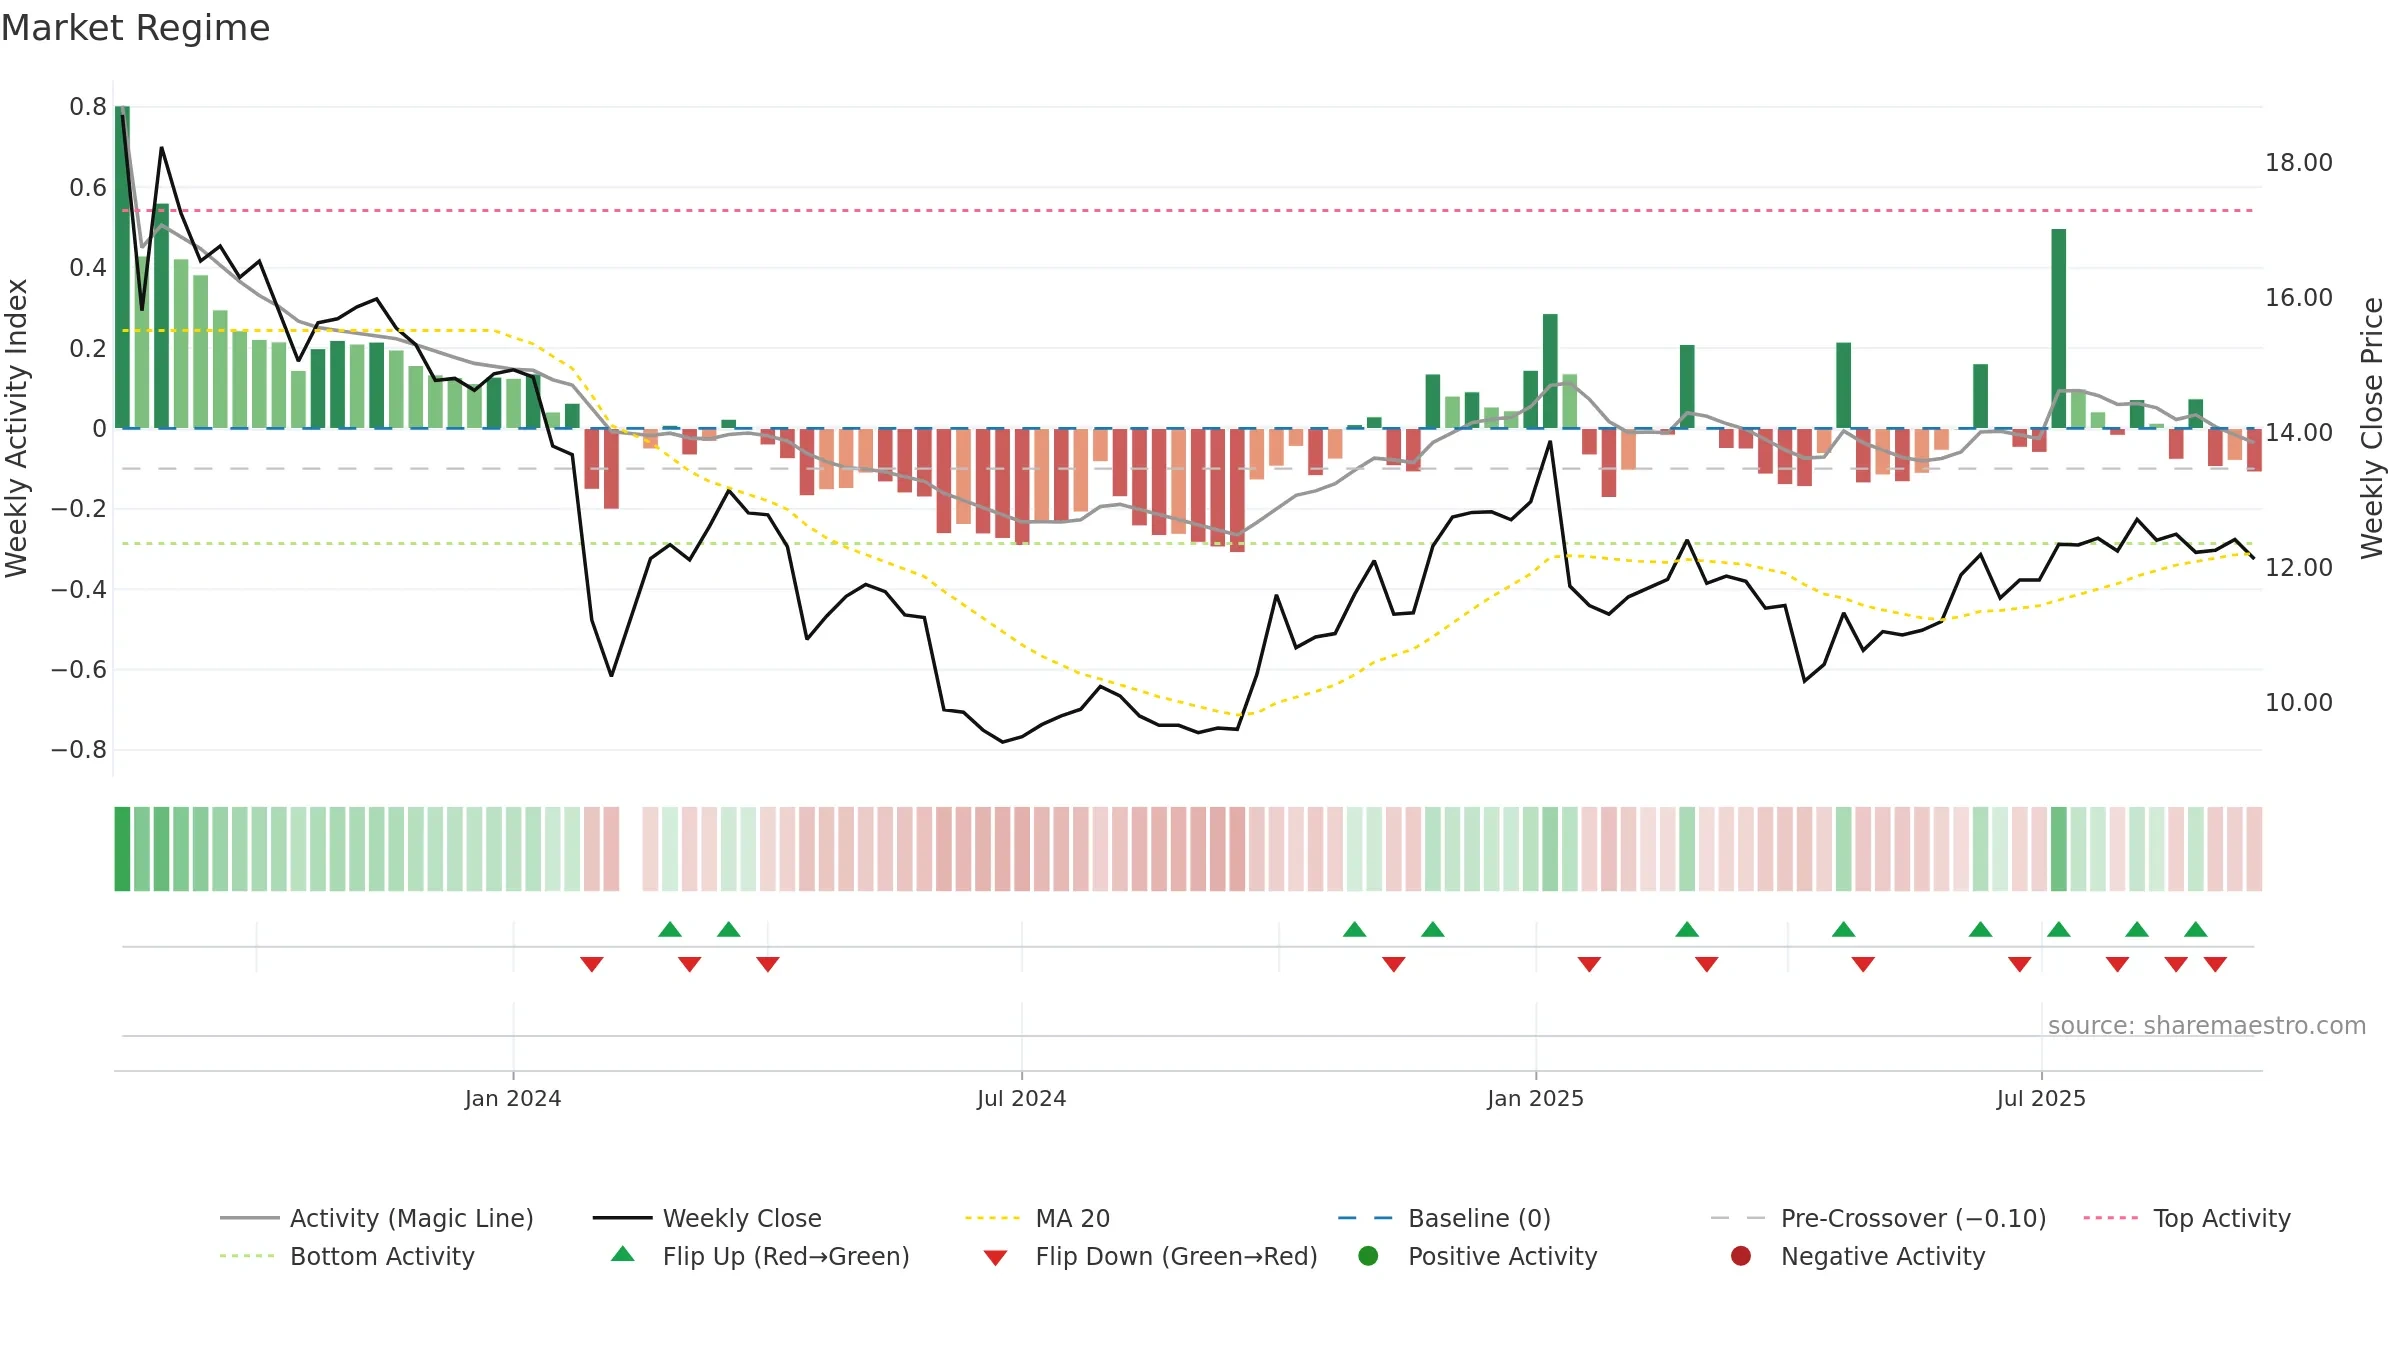This screenshot has height=1350, width=2400.
Task: Click the green Positive Activity circle icon
Action: [x=1368, y=1256]
